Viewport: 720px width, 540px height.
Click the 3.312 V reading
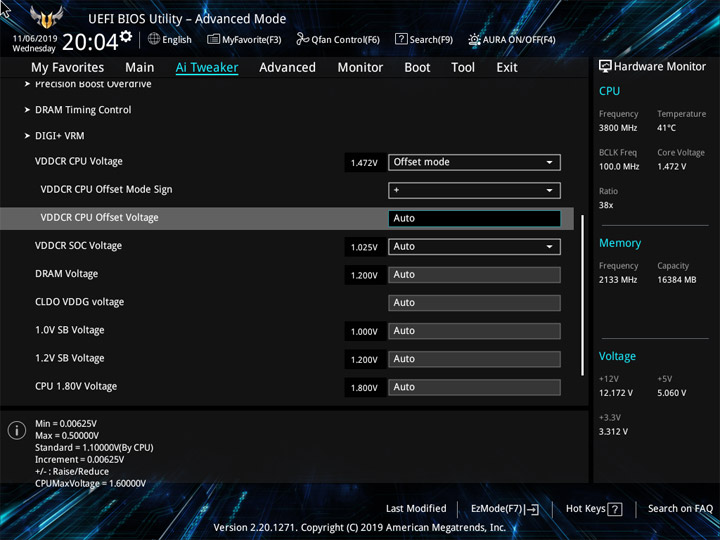[613, 432]
